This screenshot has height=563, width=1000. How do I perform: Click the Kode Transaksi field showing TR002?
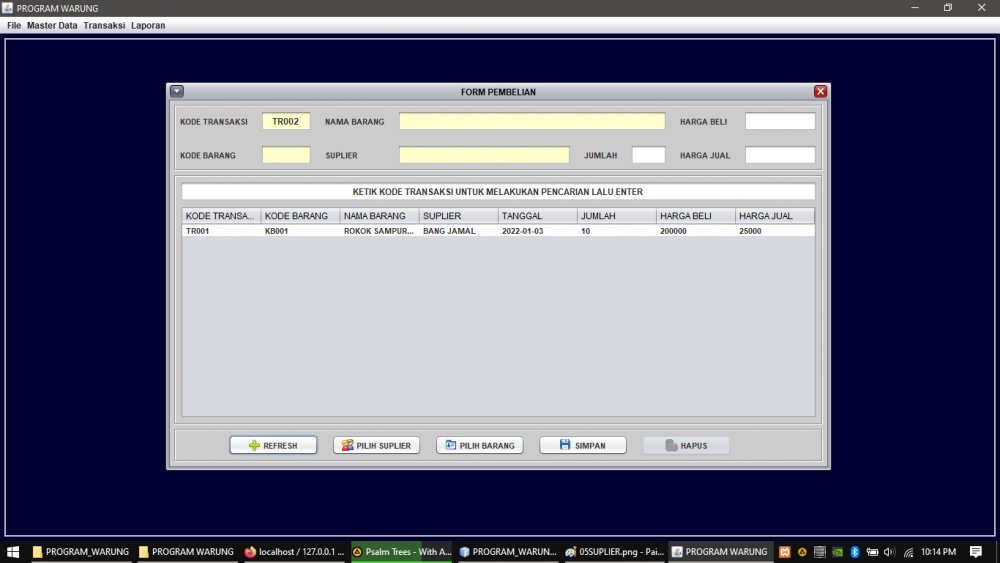[286, 121]
